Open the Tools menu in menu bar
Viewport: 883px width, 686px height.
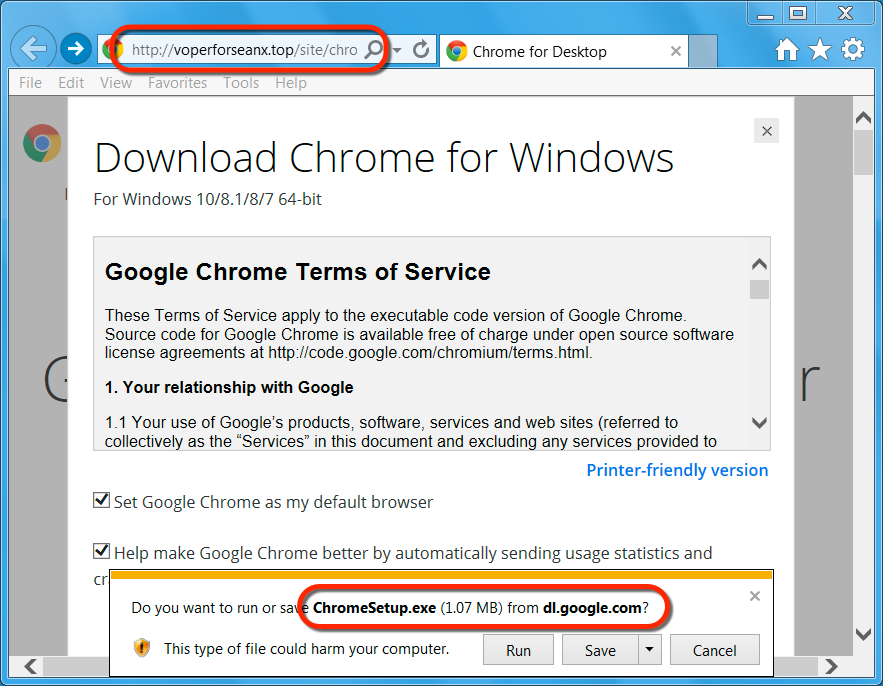coord(241,83)
